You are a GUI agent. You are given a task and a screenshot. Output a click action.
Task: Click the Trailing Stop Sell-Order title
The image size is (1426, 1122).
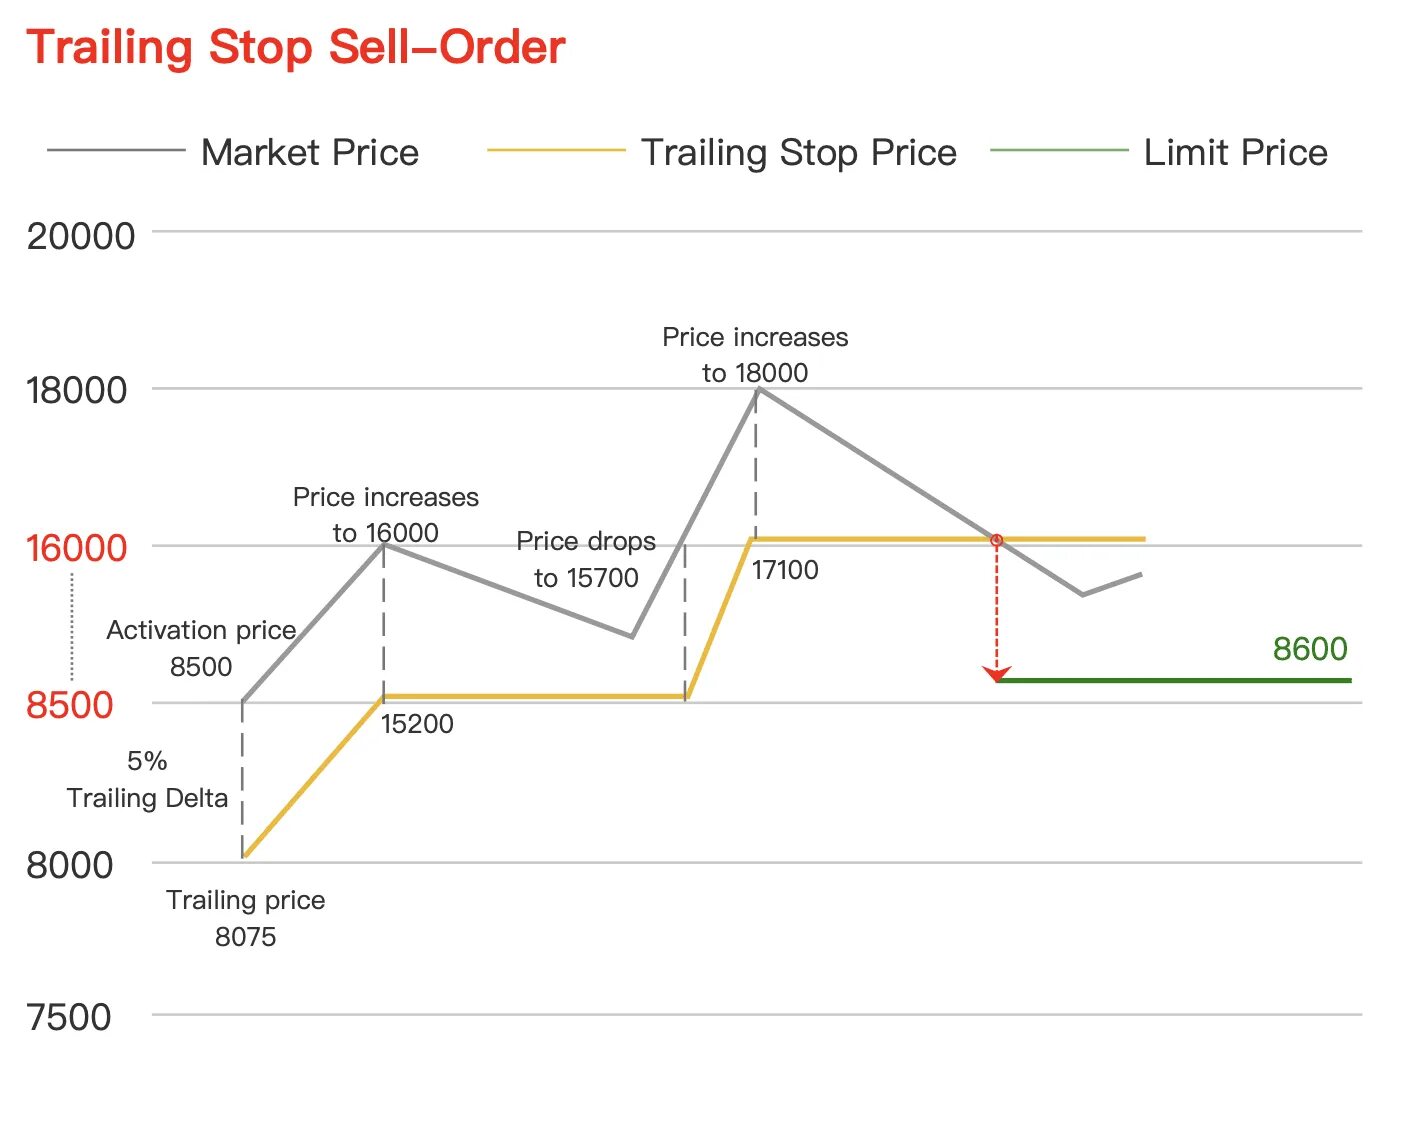coord(296,47)
